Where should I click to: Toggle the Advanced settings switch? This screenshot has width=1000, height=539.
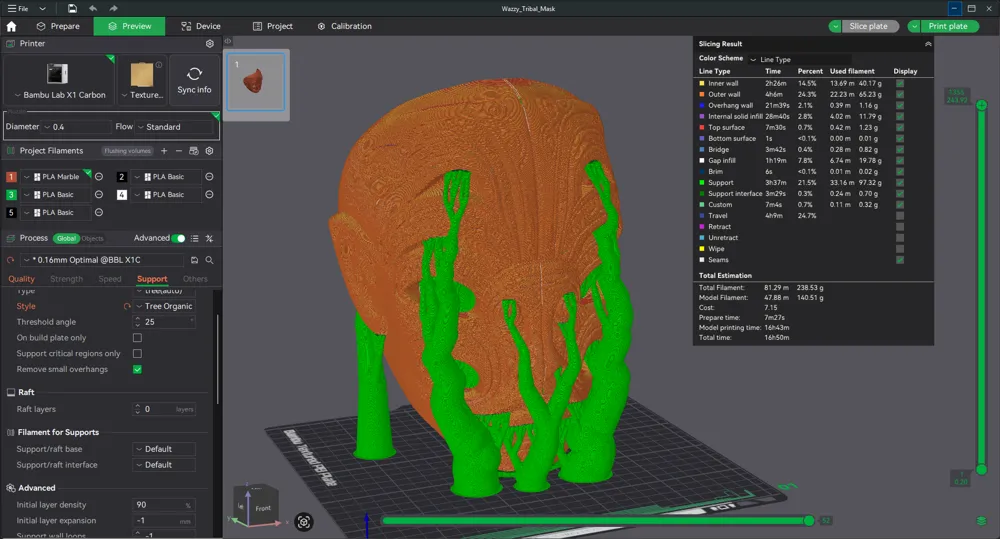179,238
